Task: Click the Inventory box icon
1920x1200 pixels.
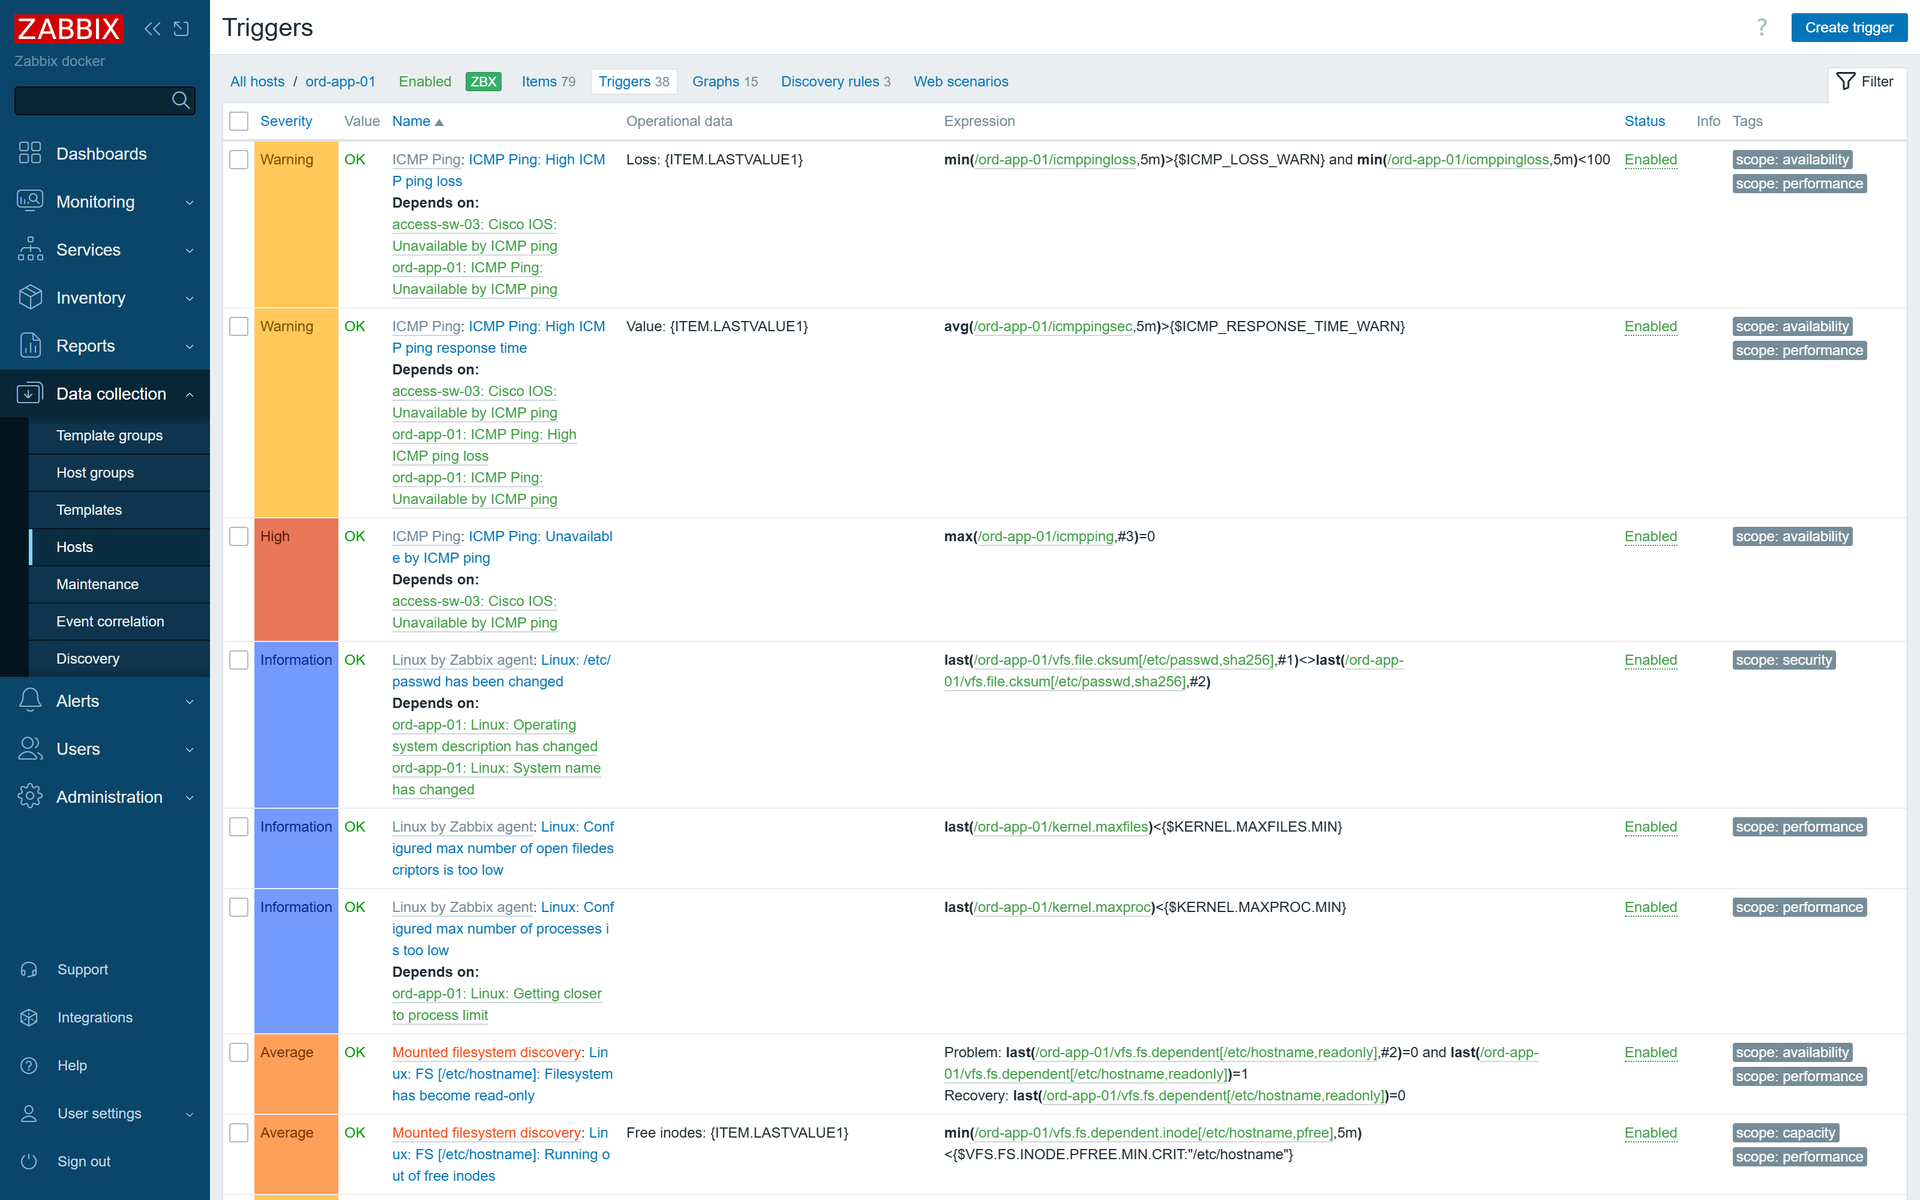Action: [x=30, y=297]
